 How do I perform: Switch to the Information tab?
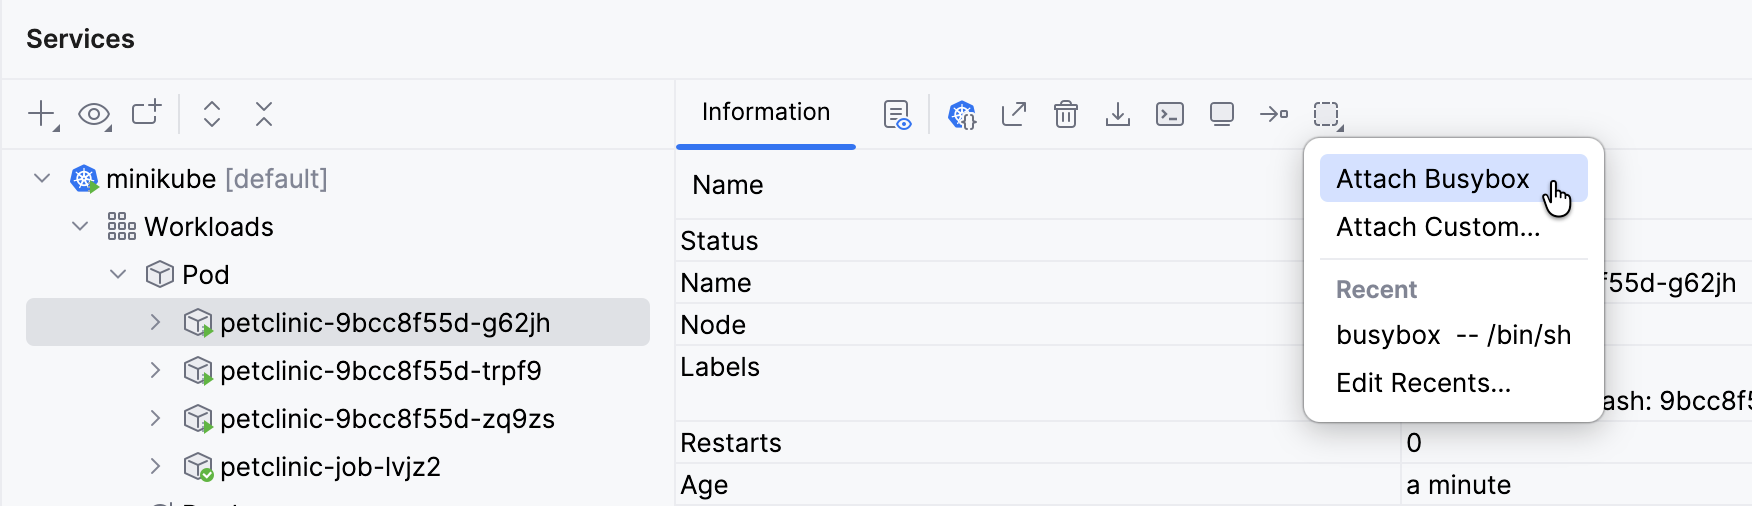pos(766,112)
